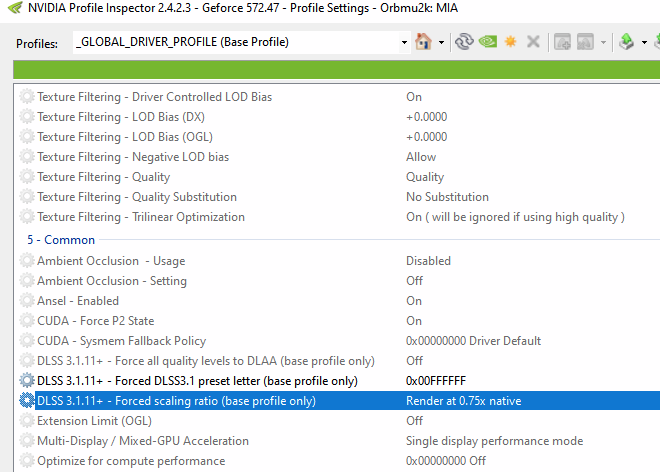Click gear icon beside Multi-Display / Mixed-GPU Acceleration
Screen dimensions: 660x472
click(x=27, y=441)
